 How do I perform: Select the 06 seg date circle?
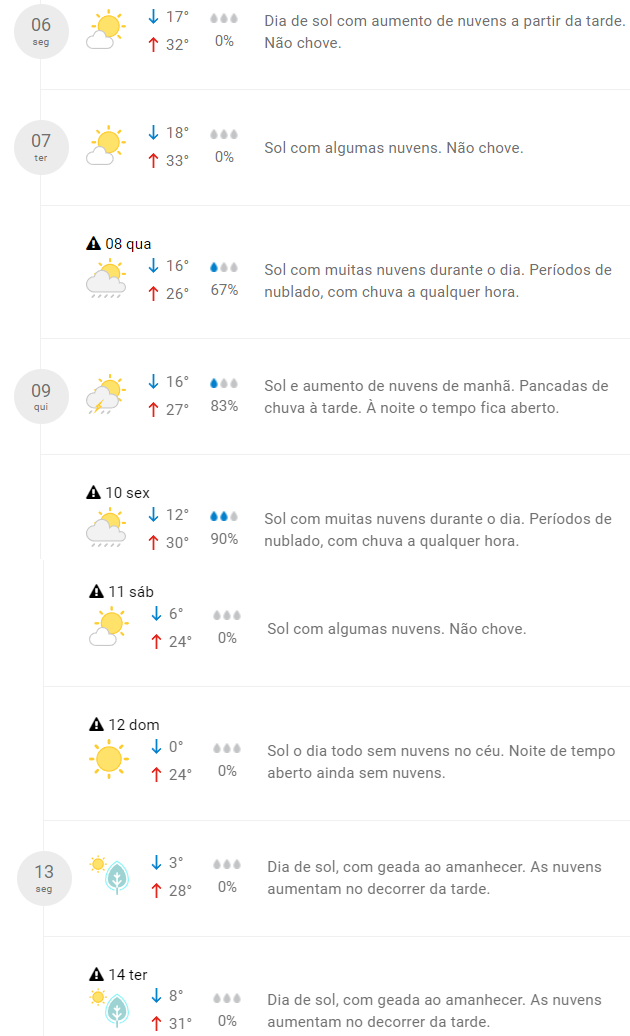(x=40, y=31)
